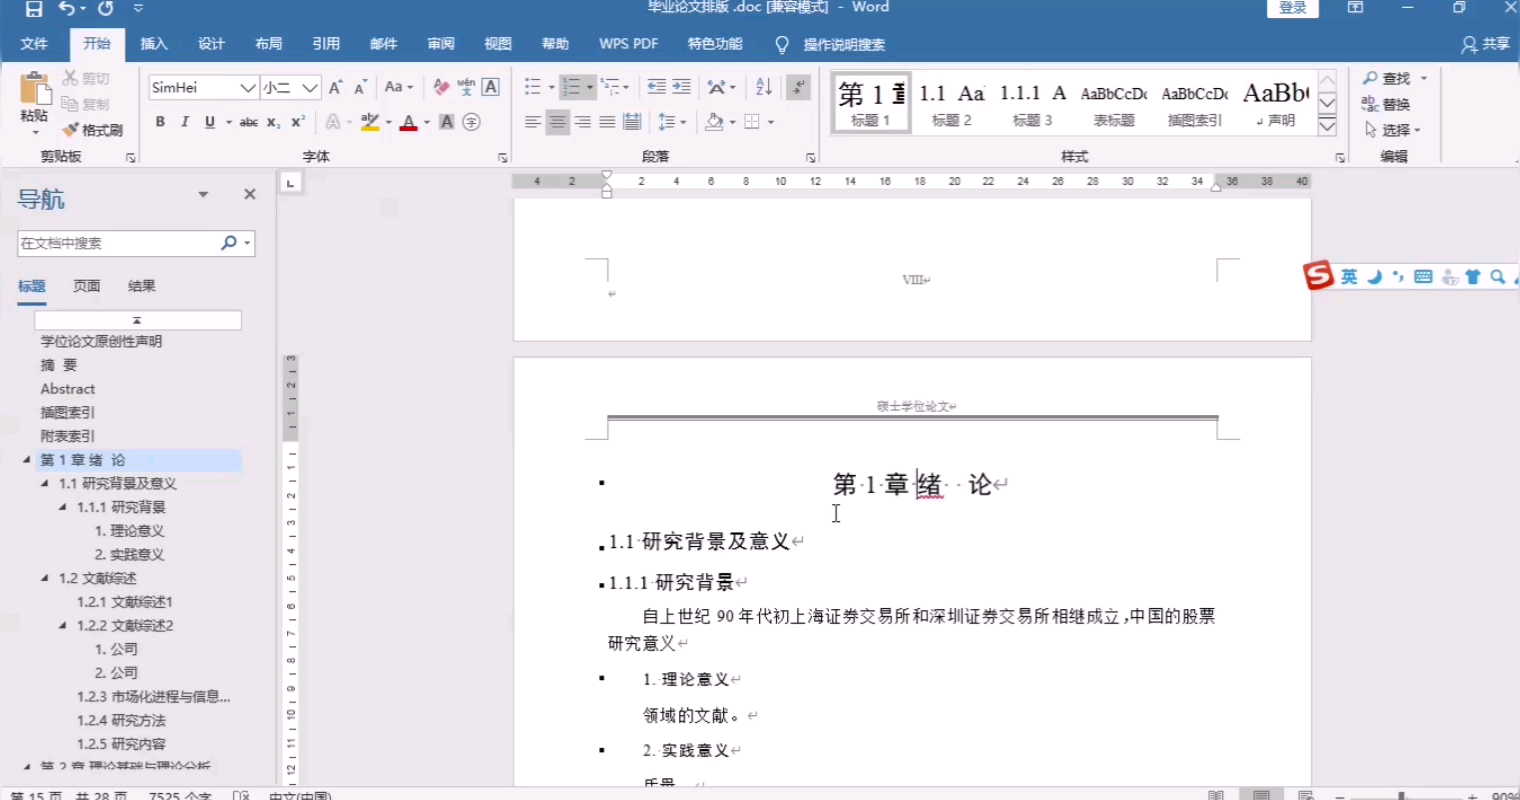The width and height of the screenshot is (1520, 800).
Task: Open the navigation search options dropdown
Action: click(x=248, y=243)
